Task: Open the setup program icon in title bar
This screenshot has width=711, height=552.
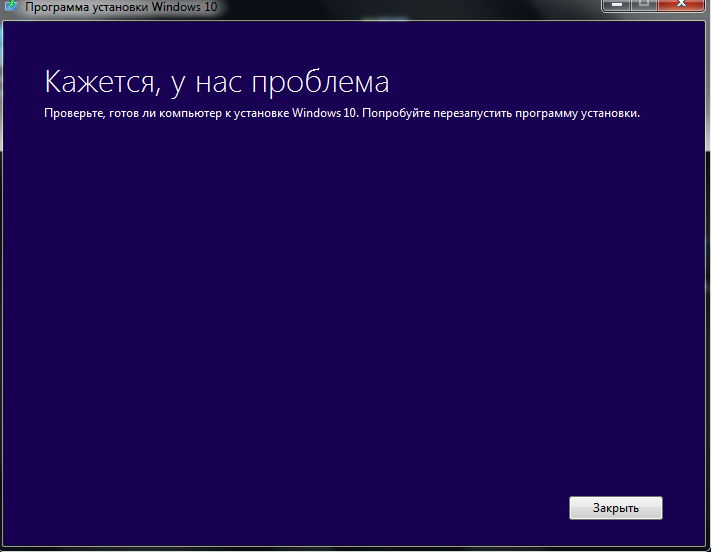Action: (x=11, y=6)
